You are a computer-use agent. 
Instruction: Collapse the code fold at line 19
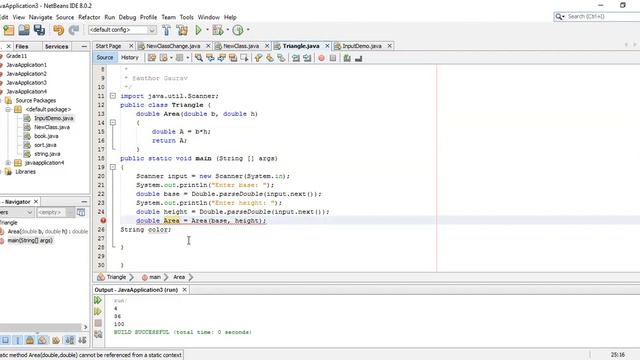click(x=113, y=167)
